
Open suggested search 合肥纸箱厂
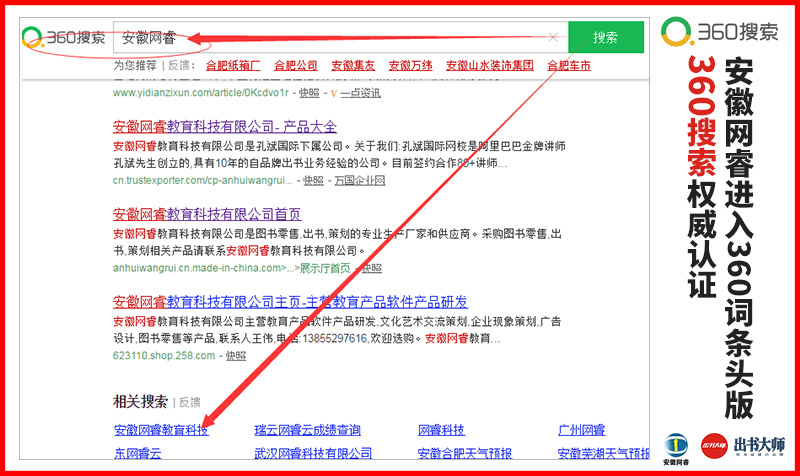[x=233, y=66]
